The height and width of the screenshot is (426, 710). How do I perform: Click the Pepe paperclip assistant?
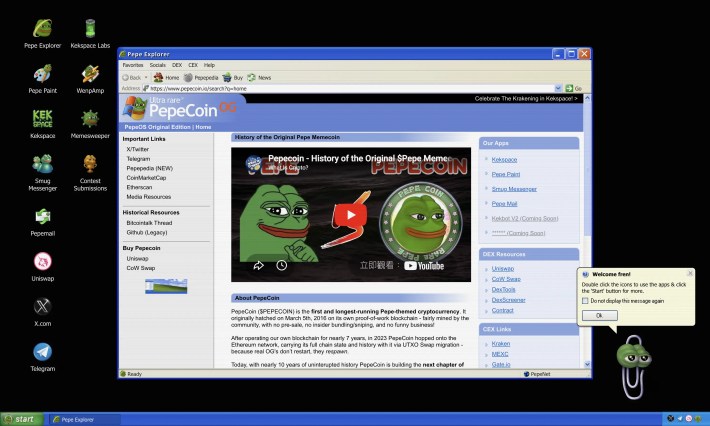tap(633, 353)
